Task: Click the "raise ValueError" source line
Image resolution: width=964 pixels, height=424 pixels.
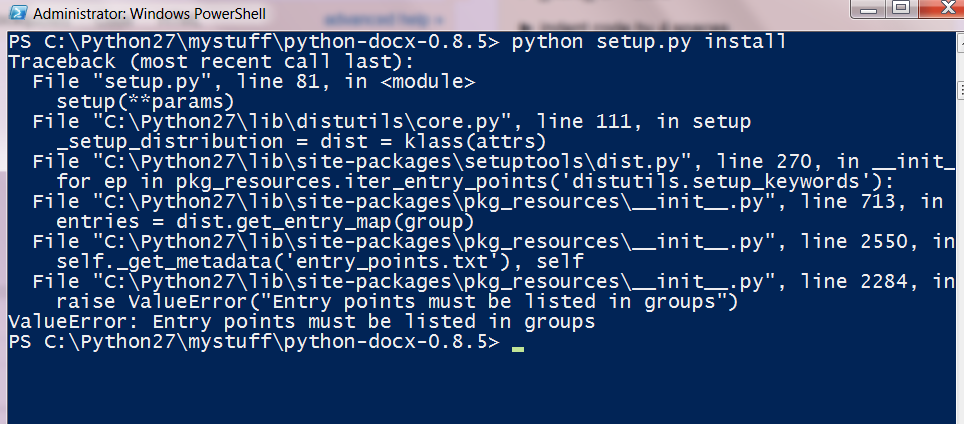Action: (x=395, y=302)
